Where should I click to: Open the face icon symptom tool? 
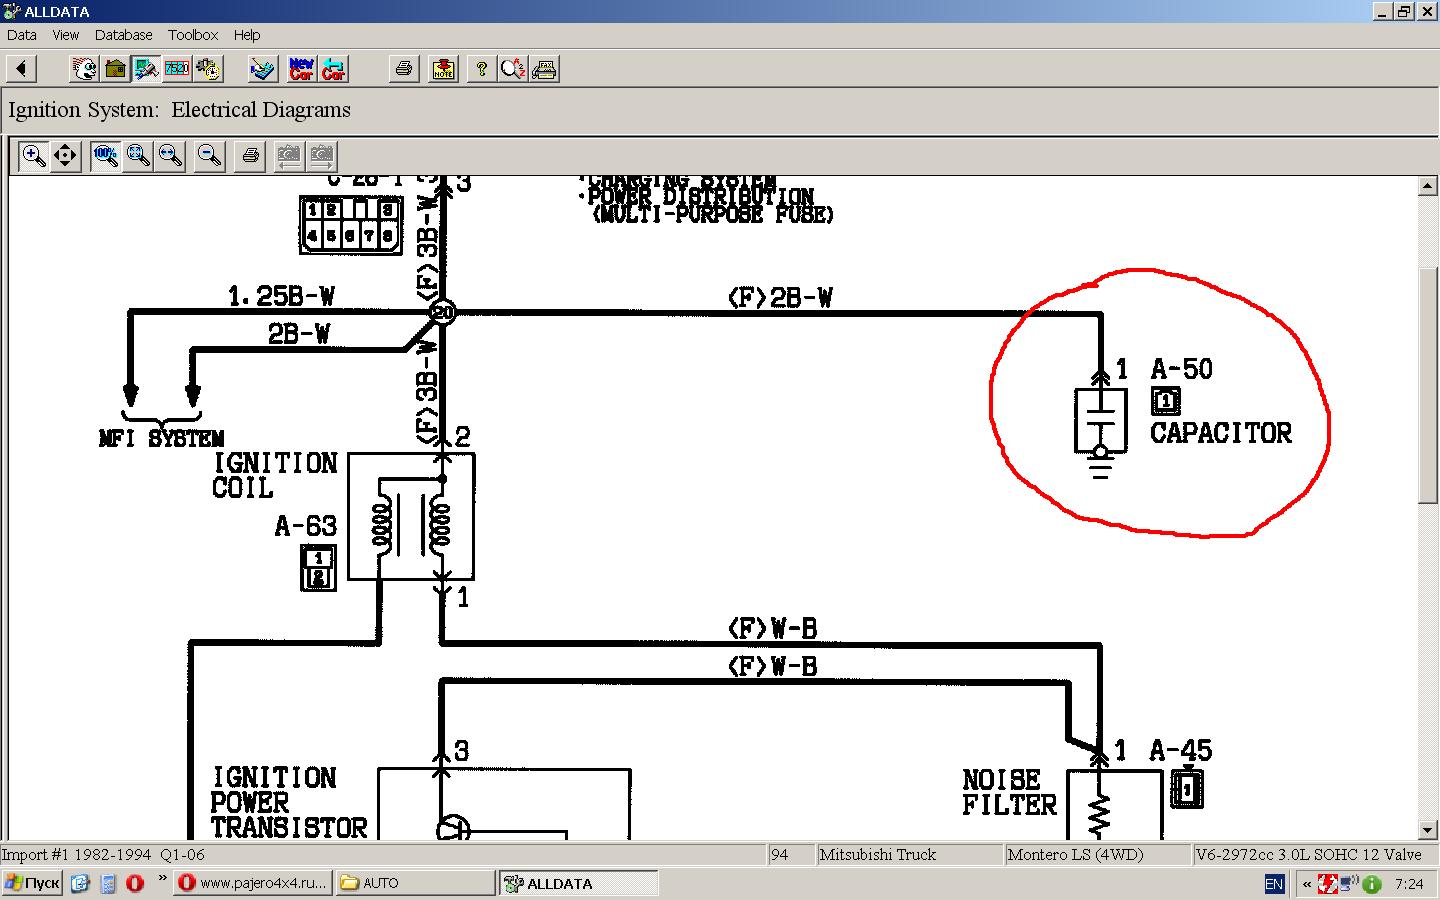tap(85, 69)
